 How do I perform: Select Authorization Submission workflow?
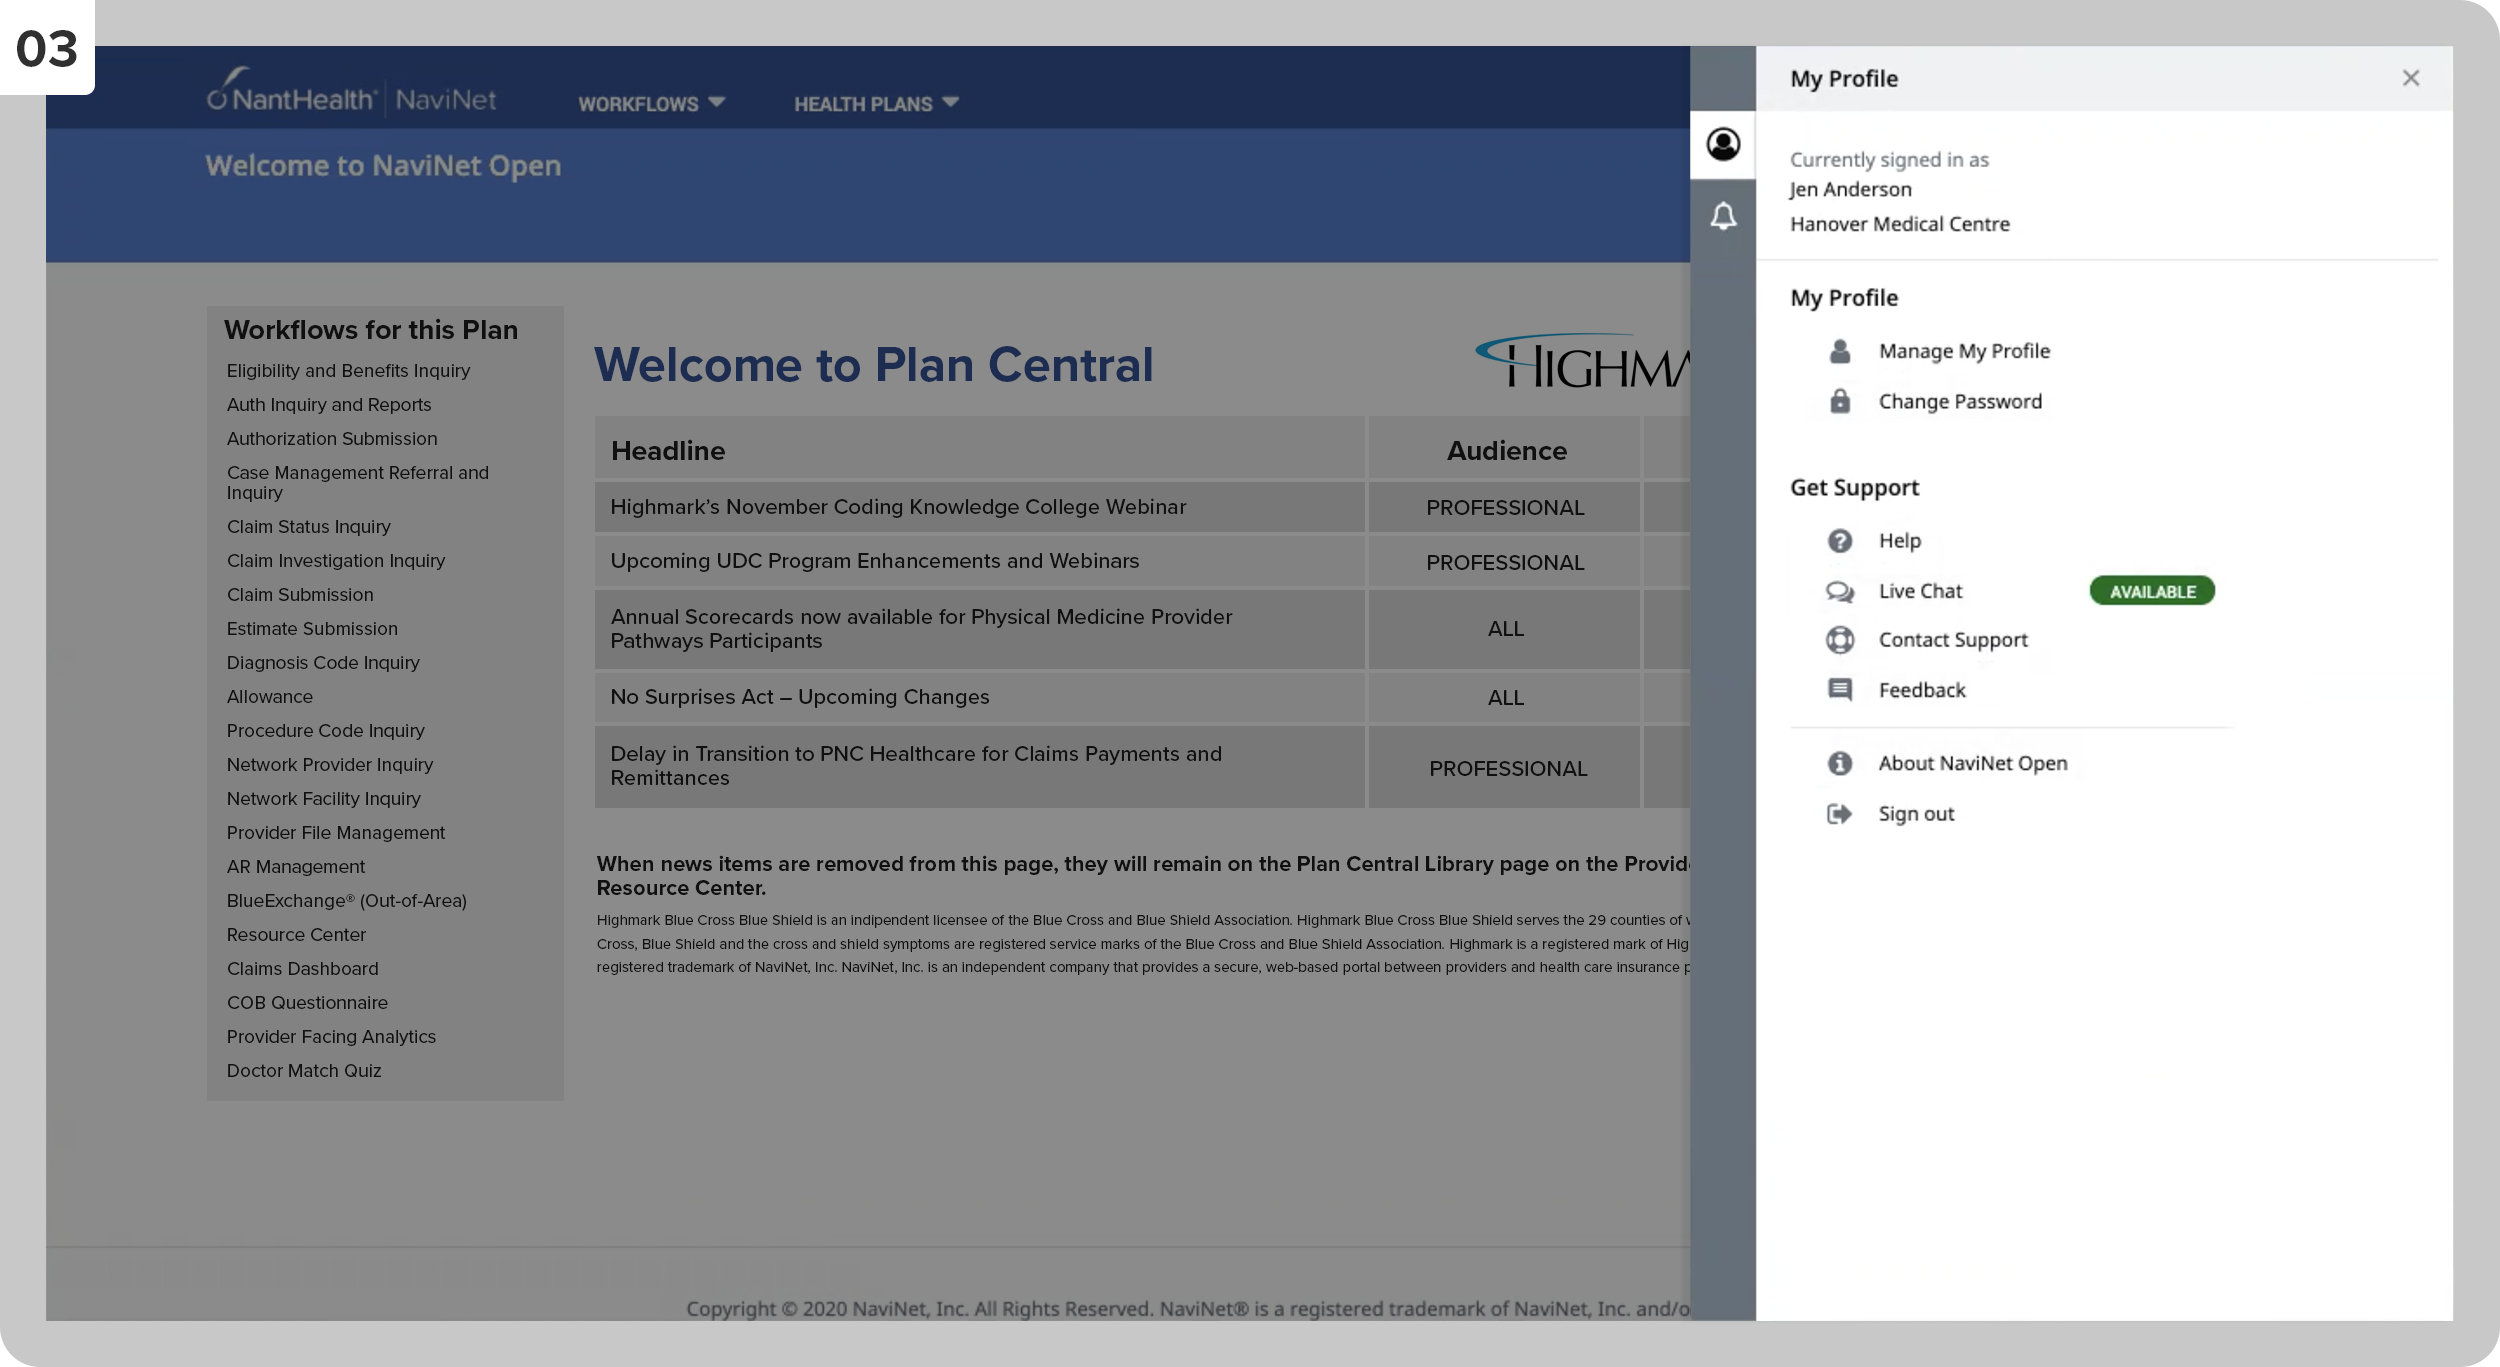pyautogui.click(x=332, y=439)
